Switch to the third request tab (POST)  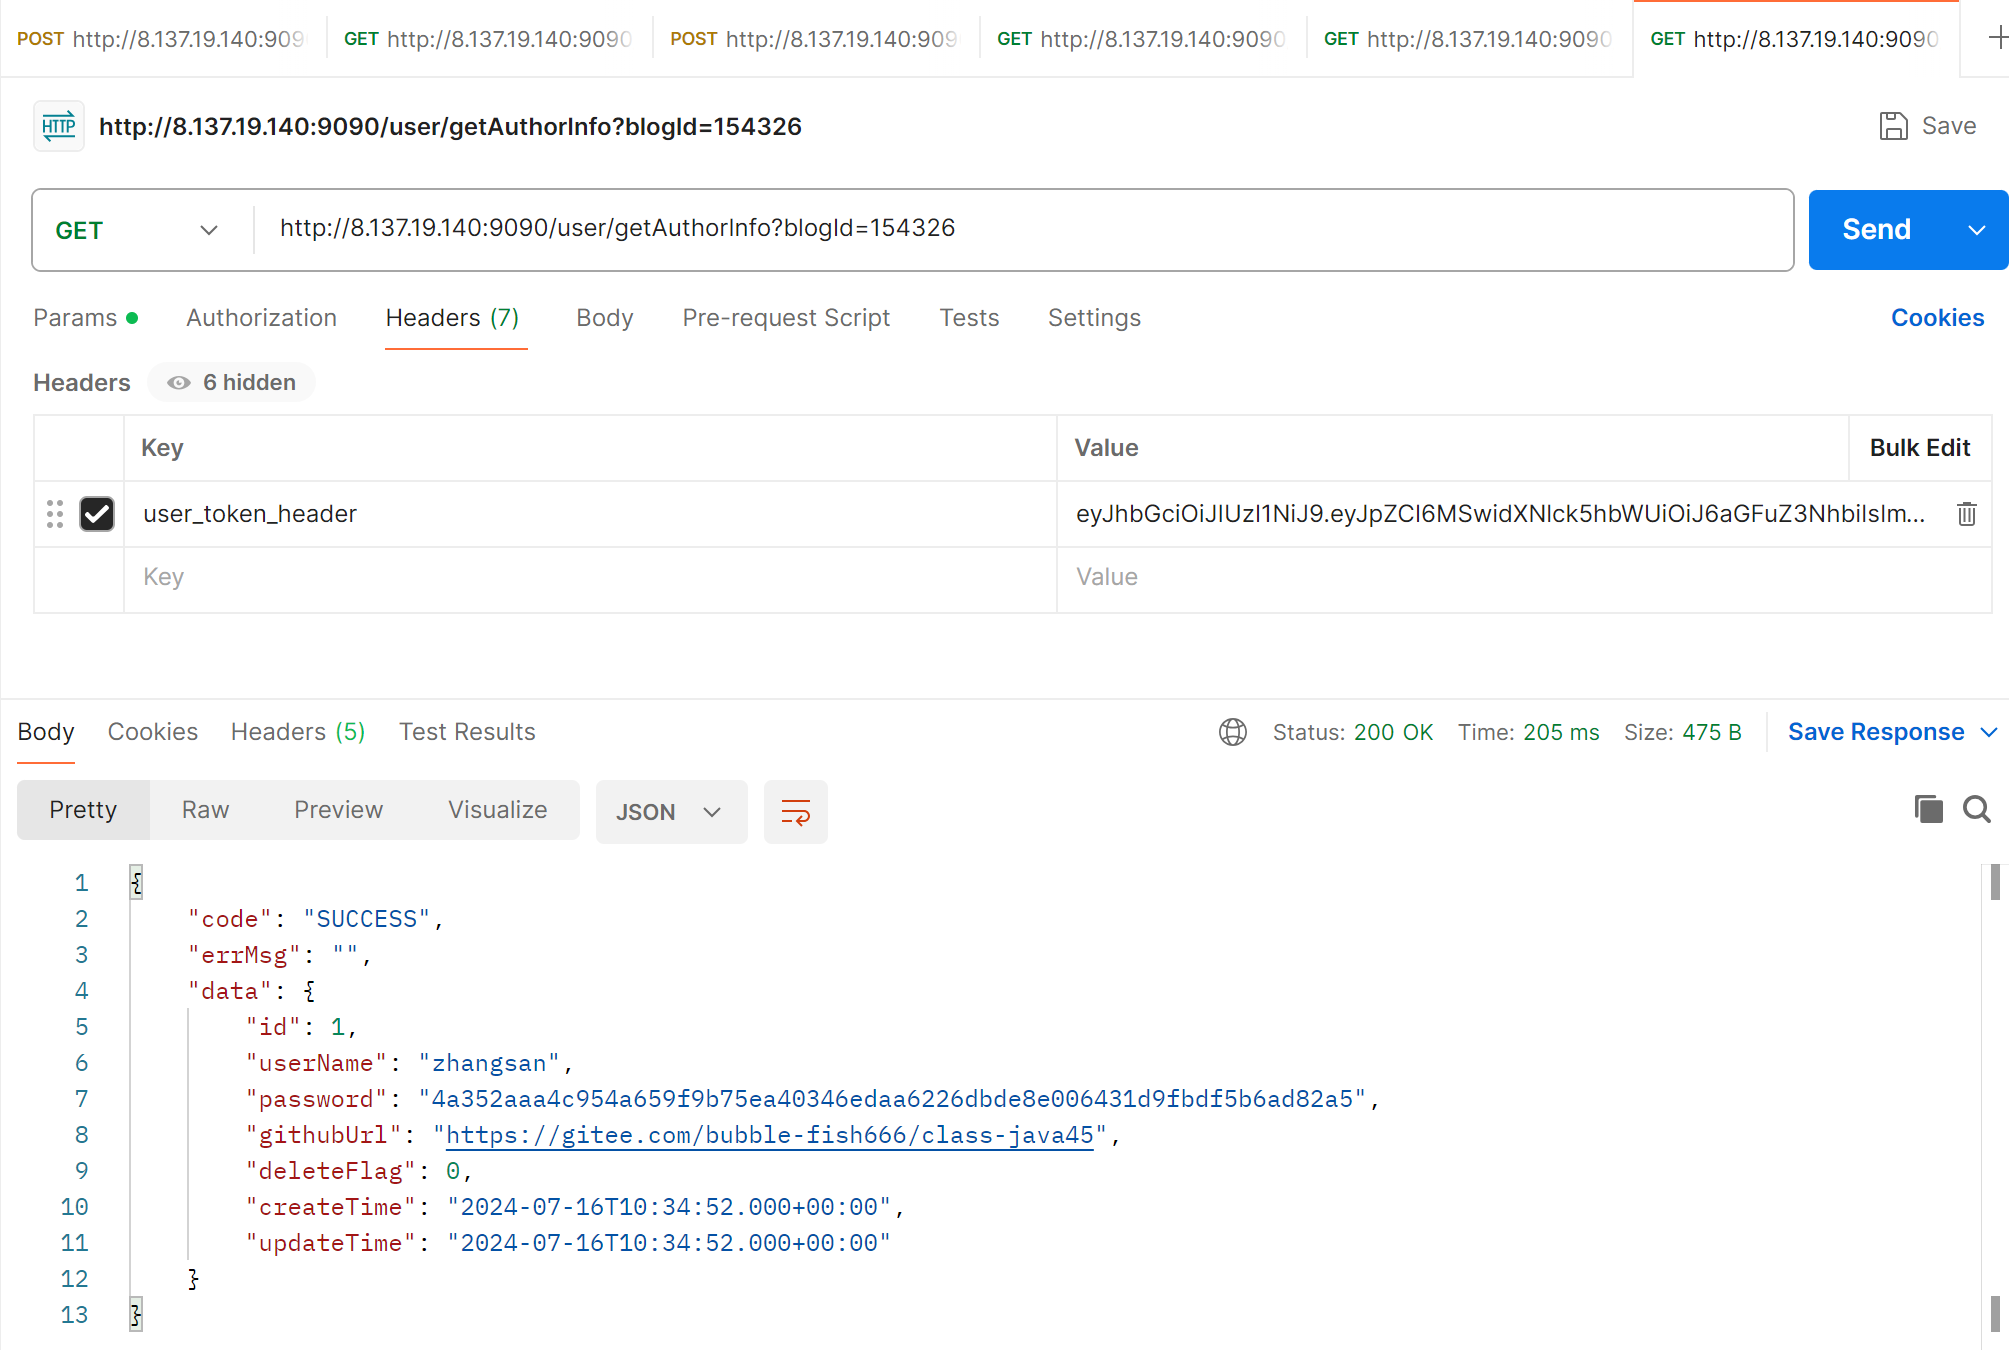click(816, 39)
